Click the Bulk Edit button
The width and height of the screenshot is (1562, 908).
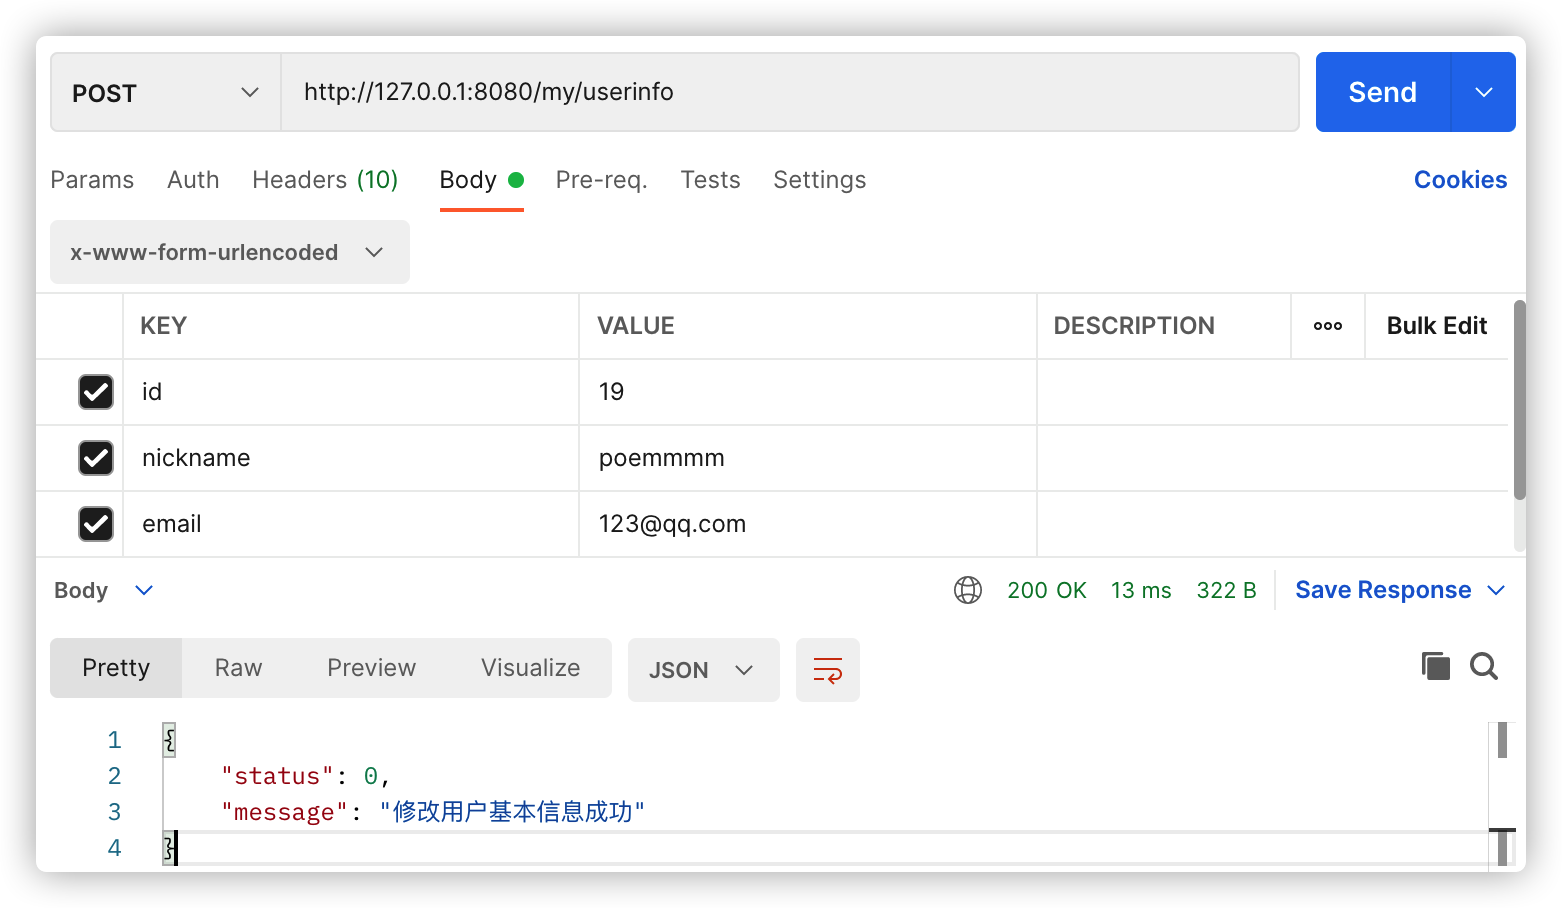coord(1437,326)
